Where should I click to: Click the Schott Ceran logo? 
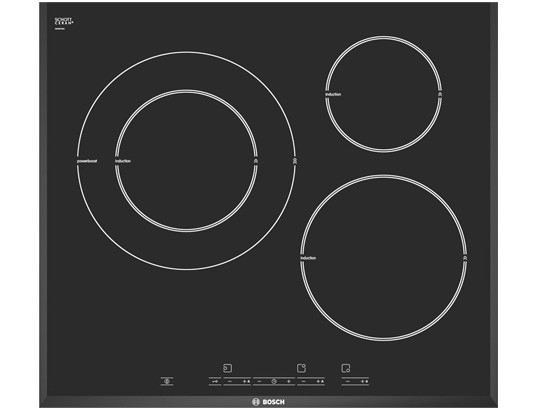point(64,22)
